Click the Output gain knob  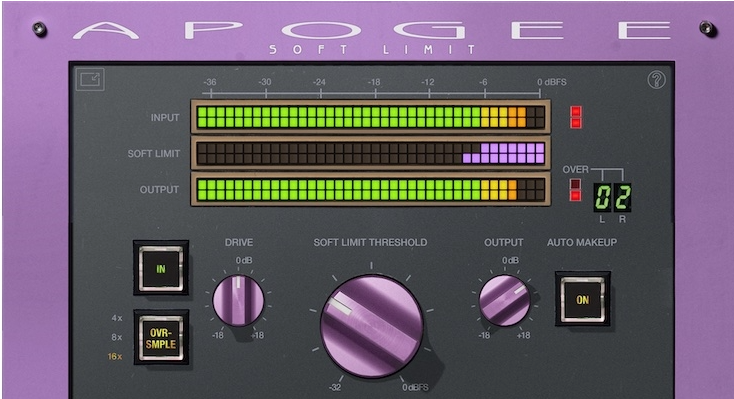pyautogui.click(x=505, y=300)
